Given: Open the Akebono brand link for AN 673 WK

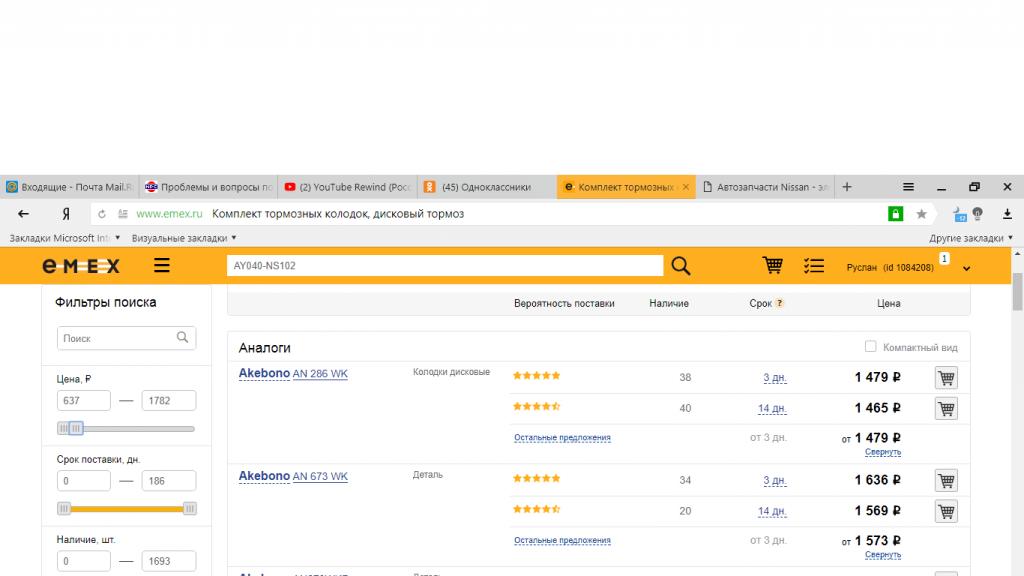Looking at the screenshot, I should pos(264,475).
